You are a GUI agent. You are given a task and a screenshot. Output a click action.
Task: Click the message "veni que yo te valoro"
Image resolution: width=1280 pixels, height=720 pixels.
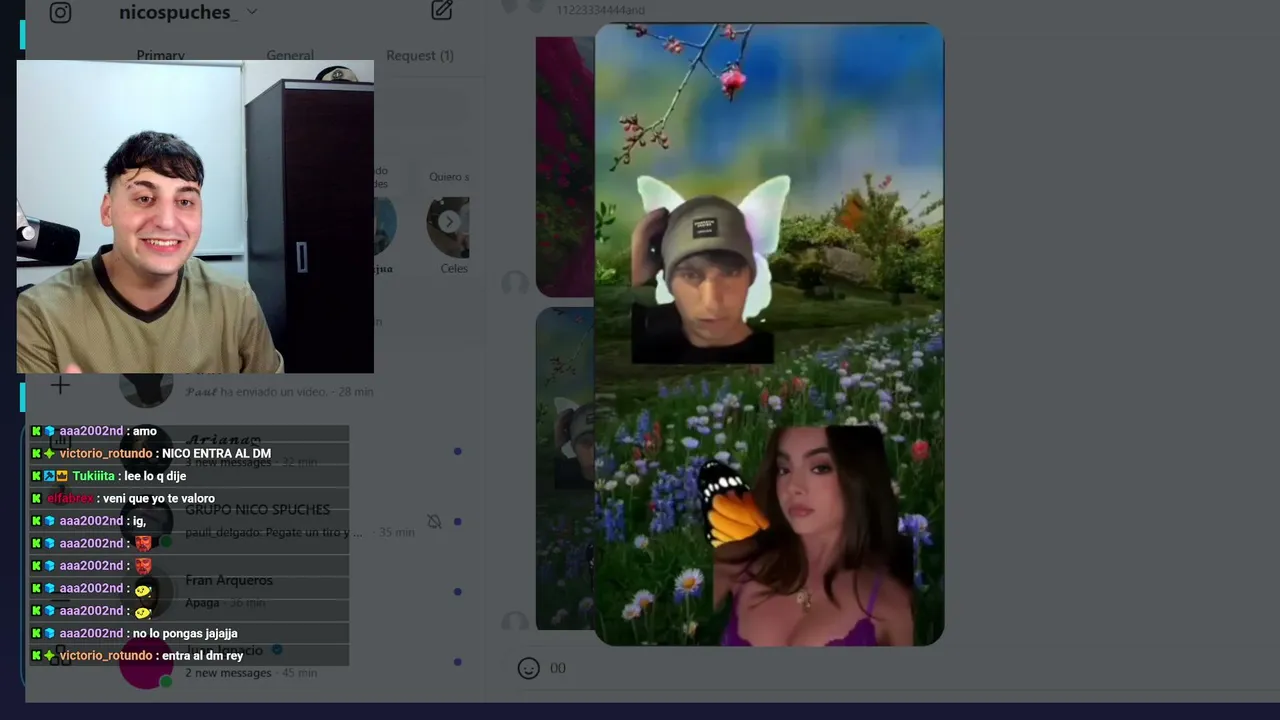[159, 498]
